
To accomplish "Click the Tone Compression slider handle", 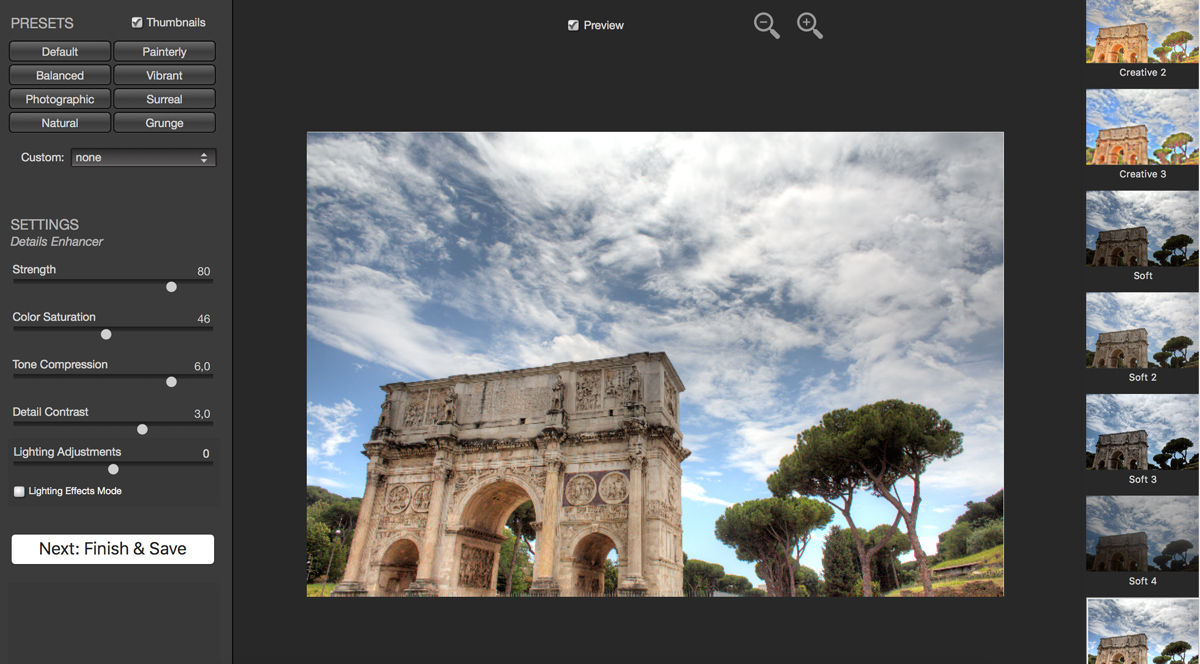I will pyautogui.click(x=171, y=382).
